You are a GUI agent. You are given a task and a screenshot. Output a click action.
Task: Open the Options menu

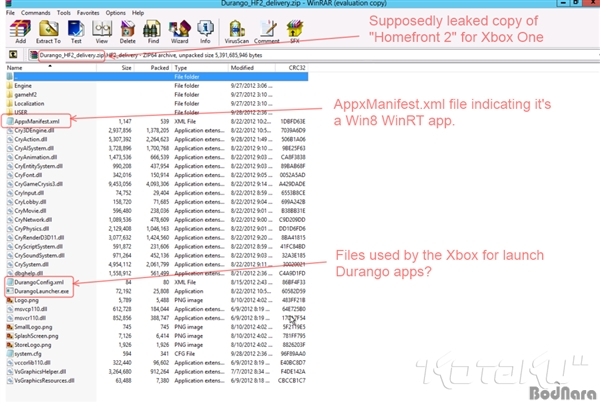click(x=116, y=13)
